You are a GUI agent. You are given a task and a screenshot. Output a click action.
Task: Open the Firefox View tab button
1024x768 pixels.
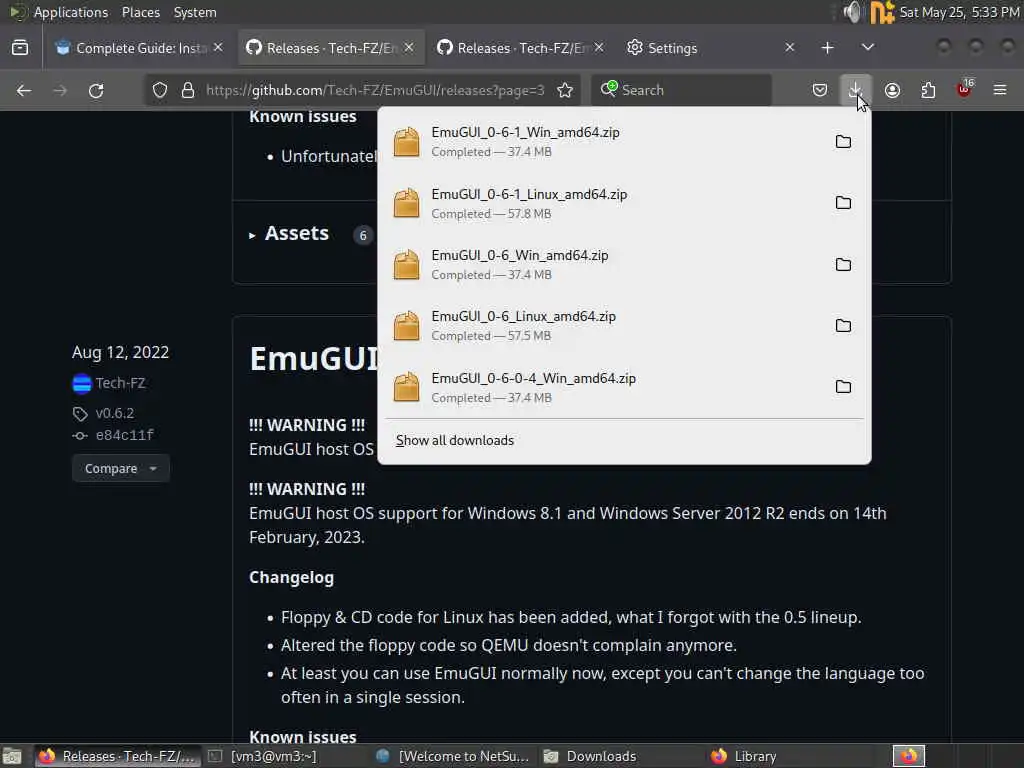(x=20, y=48)
